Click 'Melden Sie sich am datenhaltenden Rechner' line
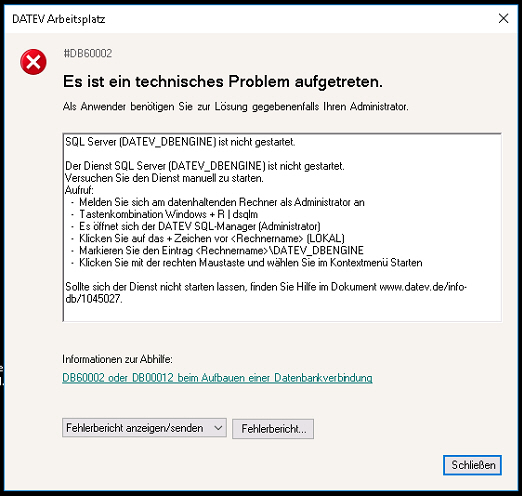Image resolution: width=522 pixels, height=496 pixels. point(222,202)
